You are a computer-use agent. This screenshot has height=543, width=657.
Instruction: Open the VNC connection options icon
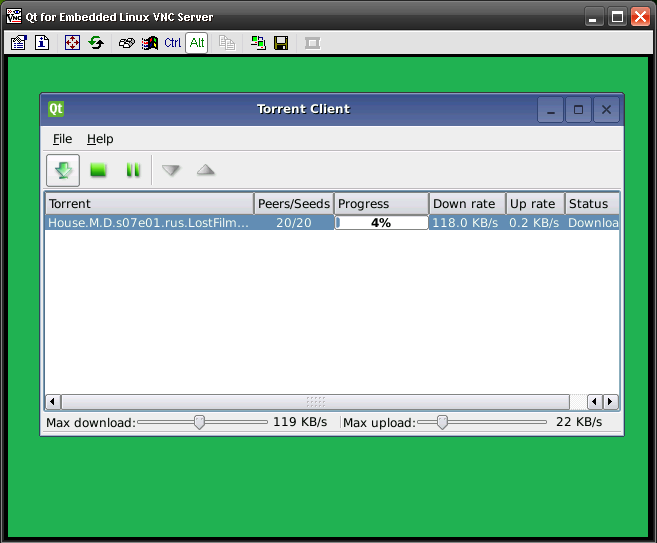[19, 43]
